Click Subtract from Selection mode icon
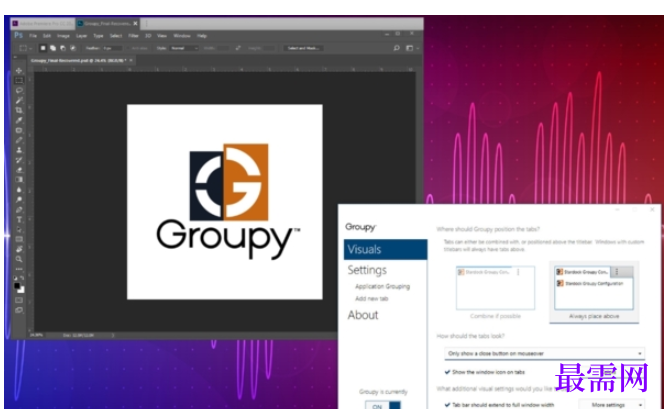This screenshot has height=409, width=667. (x=63, y=48)
